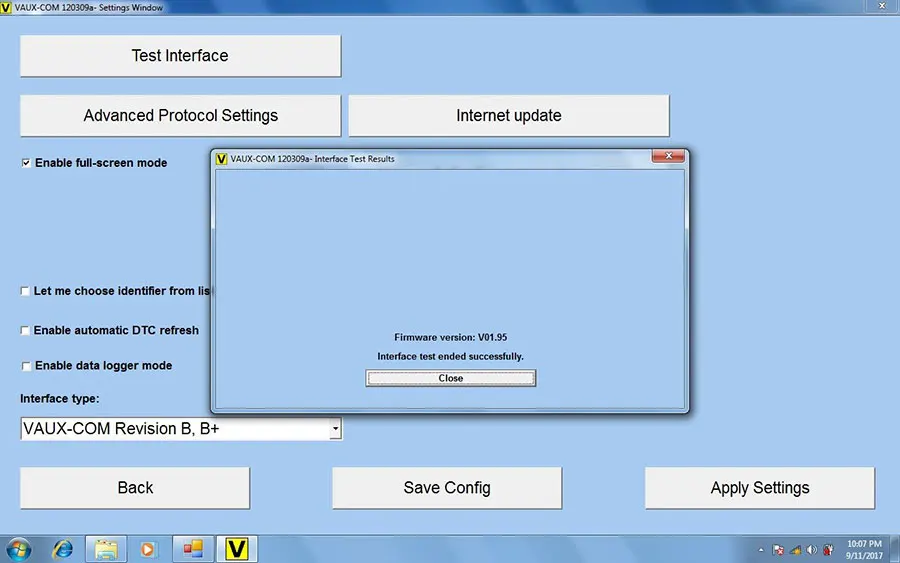Check Let me choose identifier from list
The height and width of the screenshot is (563, 900).
25,291
